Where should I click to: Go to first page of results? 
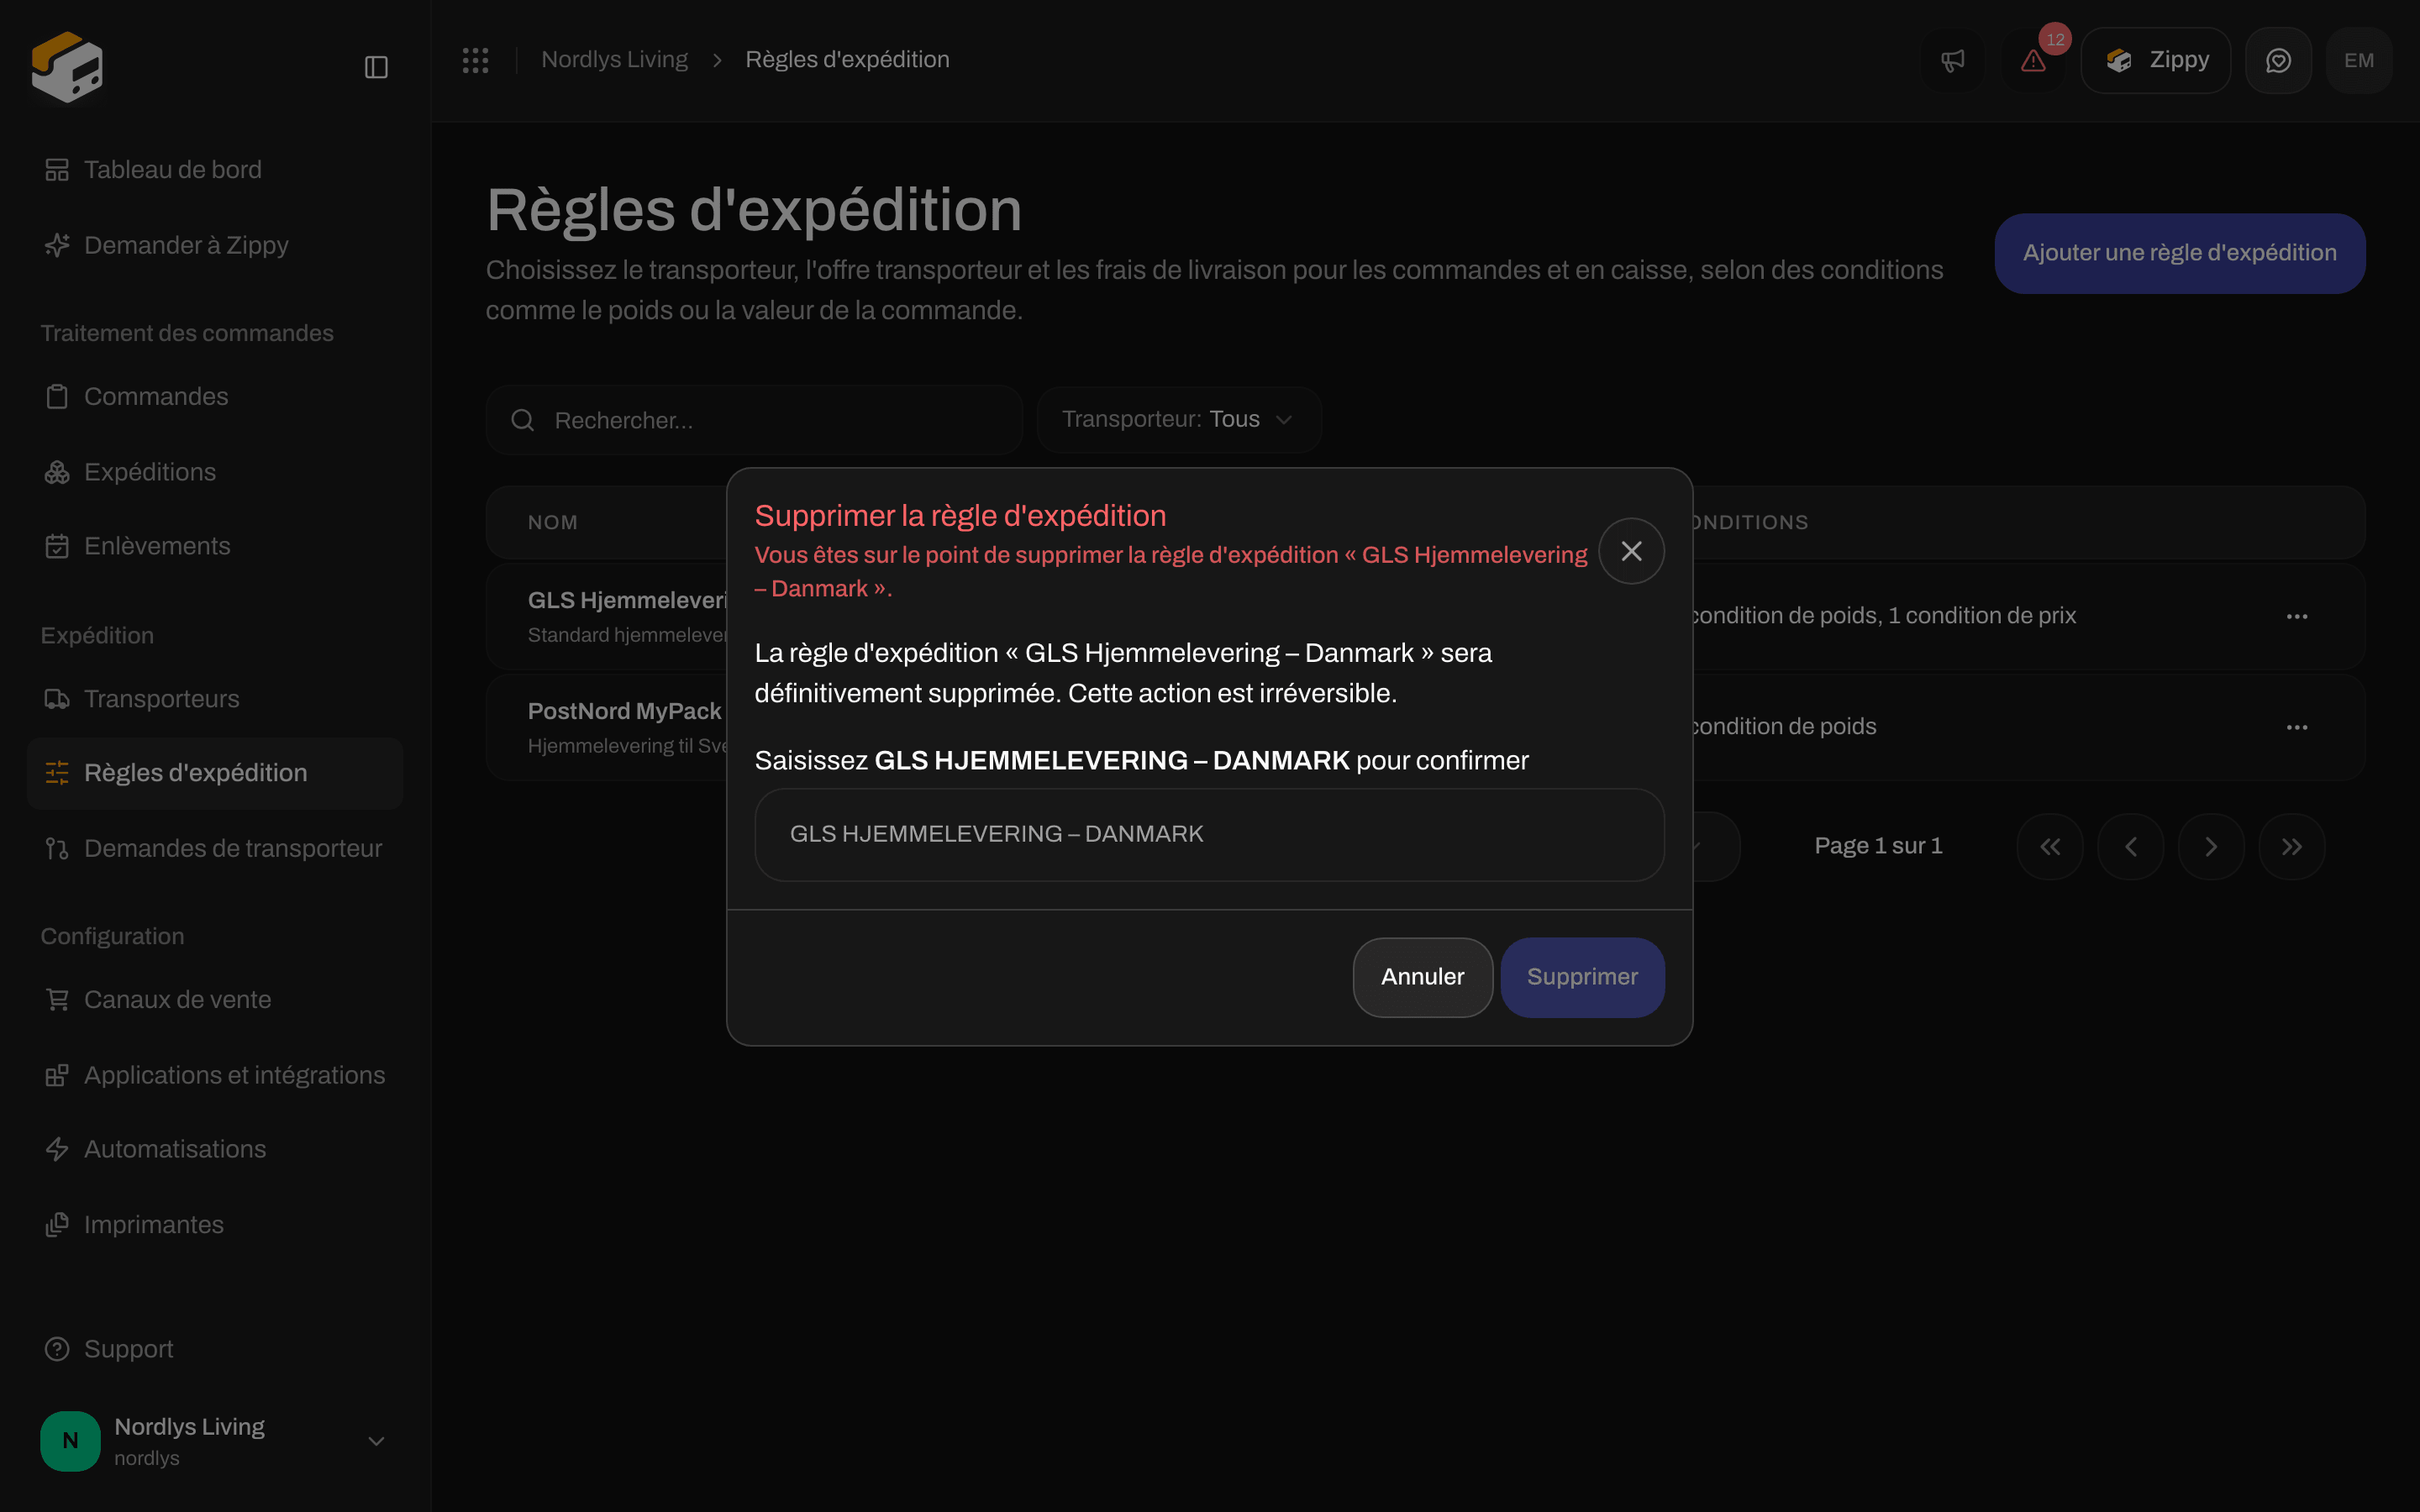[2050, 847]
